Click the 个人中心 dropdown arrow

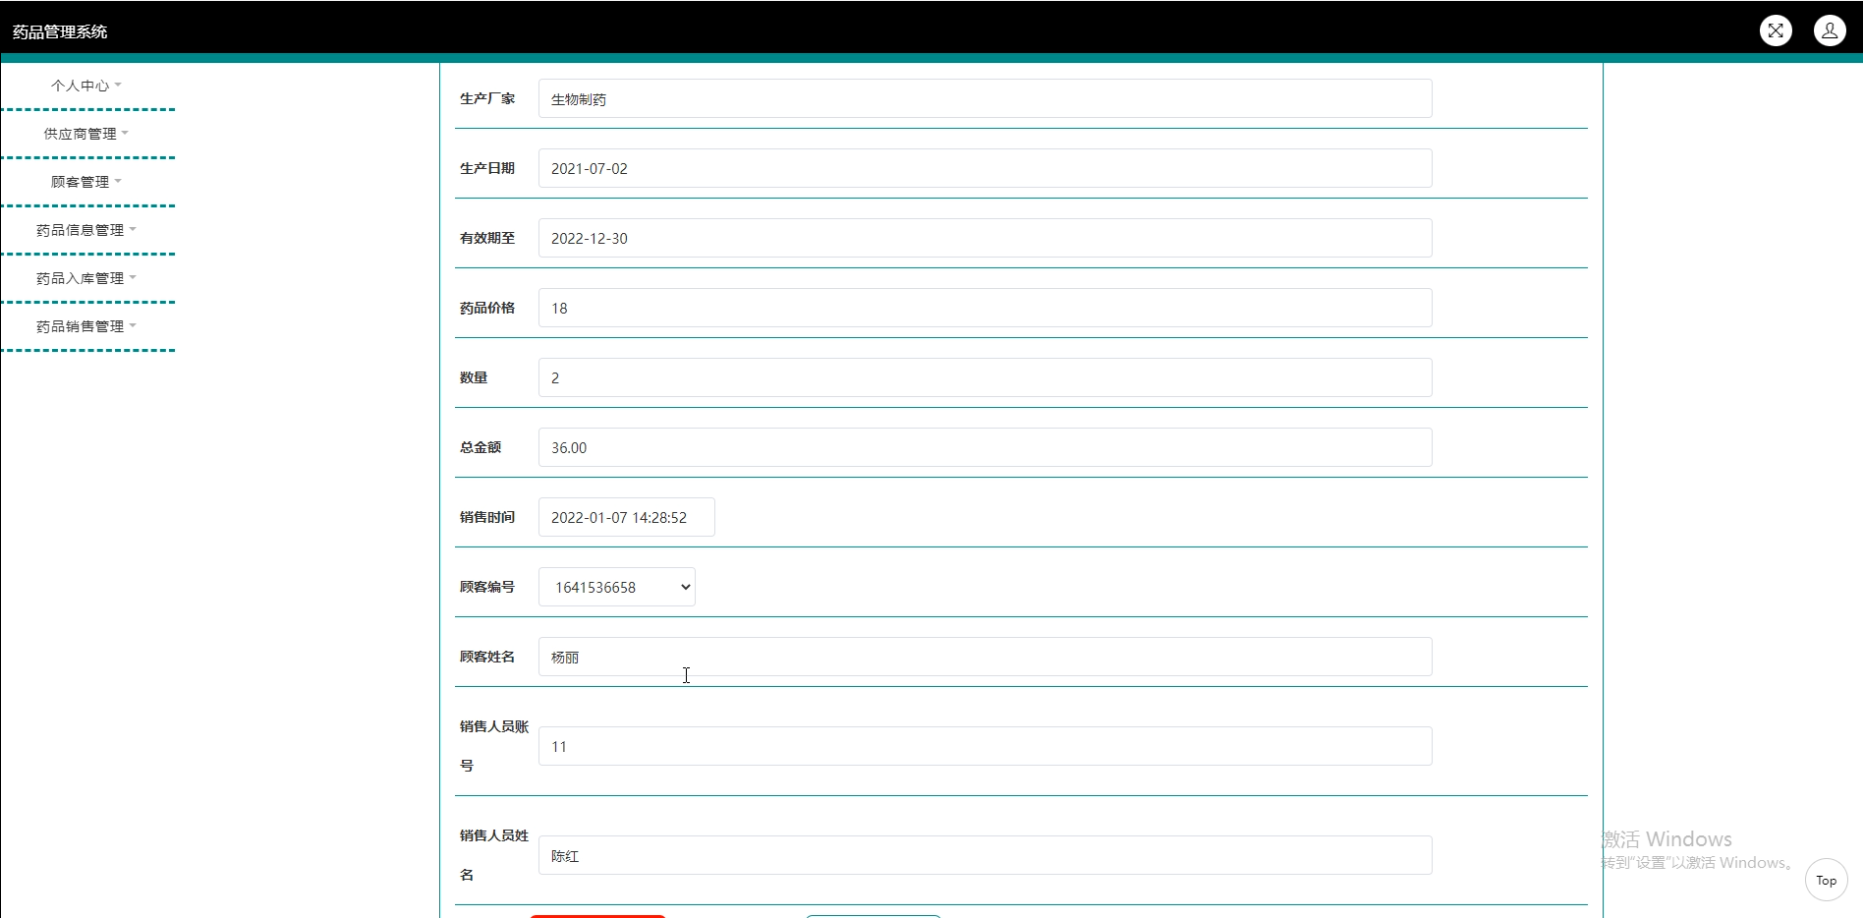pos(118,85)
